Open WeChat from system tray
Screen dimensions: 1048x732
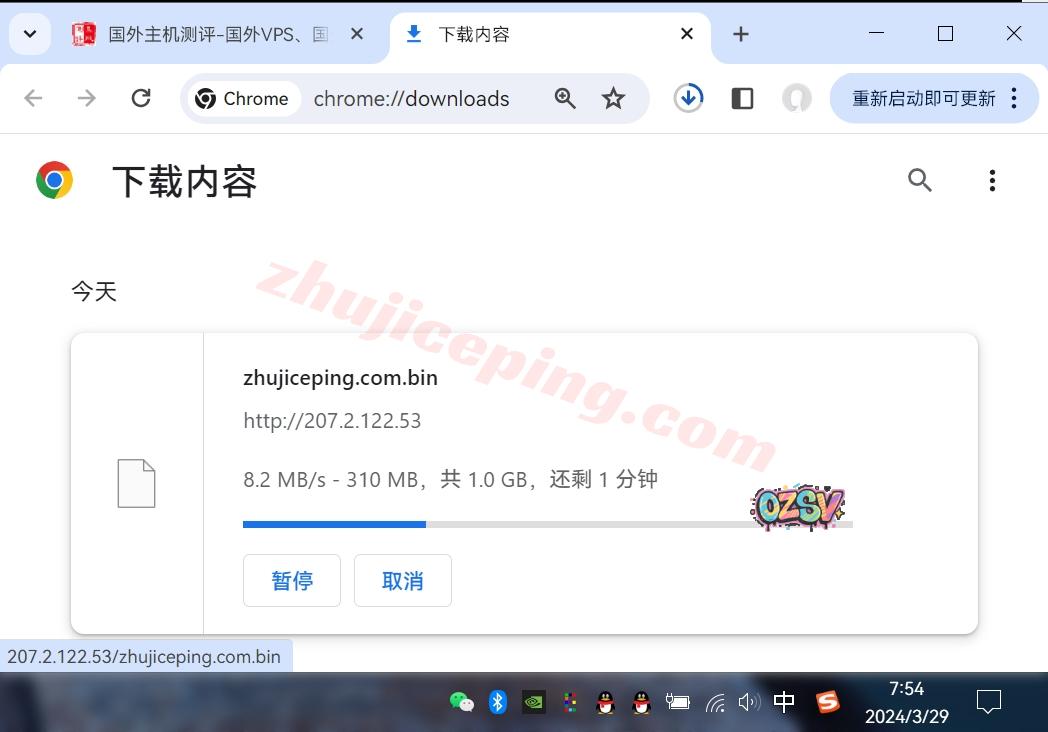click(461, 702)
